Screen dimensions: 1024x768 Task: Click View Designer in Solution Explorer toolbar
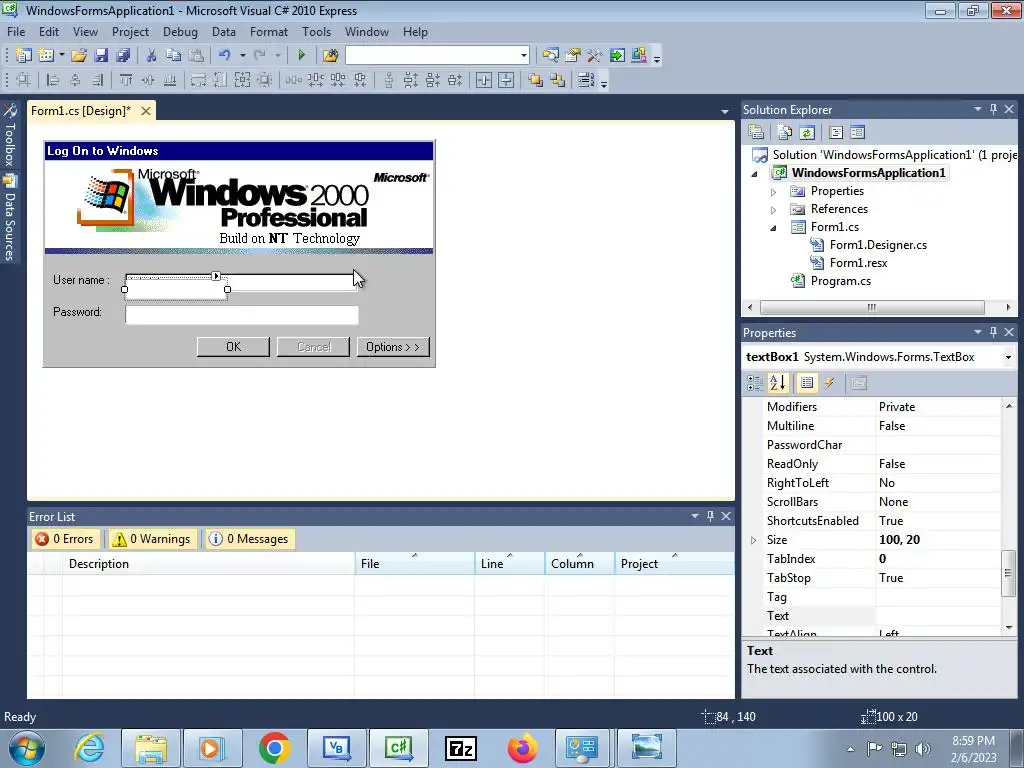(857, 133)
